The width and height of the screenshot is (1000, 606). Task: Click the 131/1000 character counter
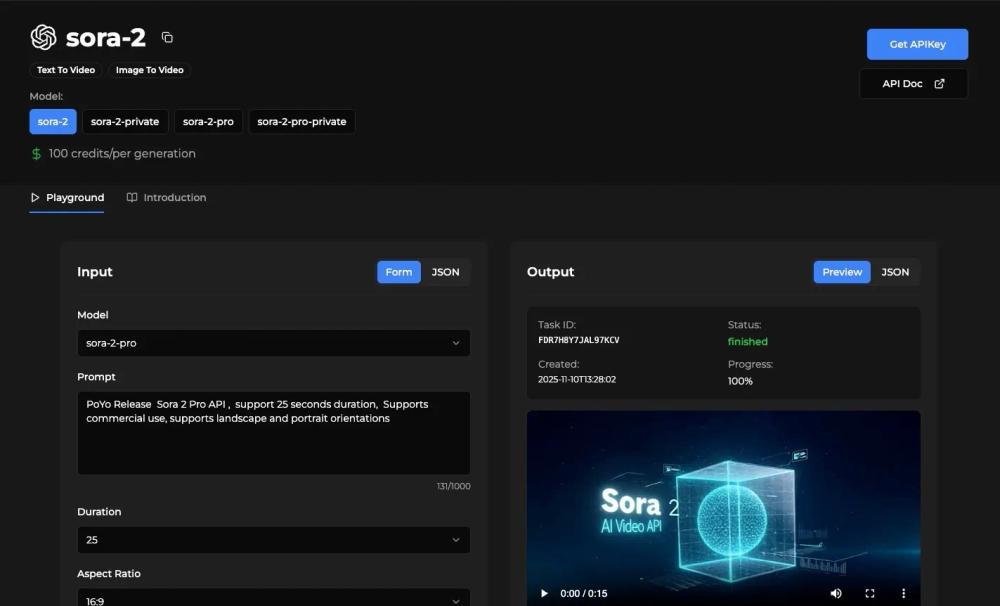pos(453,486)
